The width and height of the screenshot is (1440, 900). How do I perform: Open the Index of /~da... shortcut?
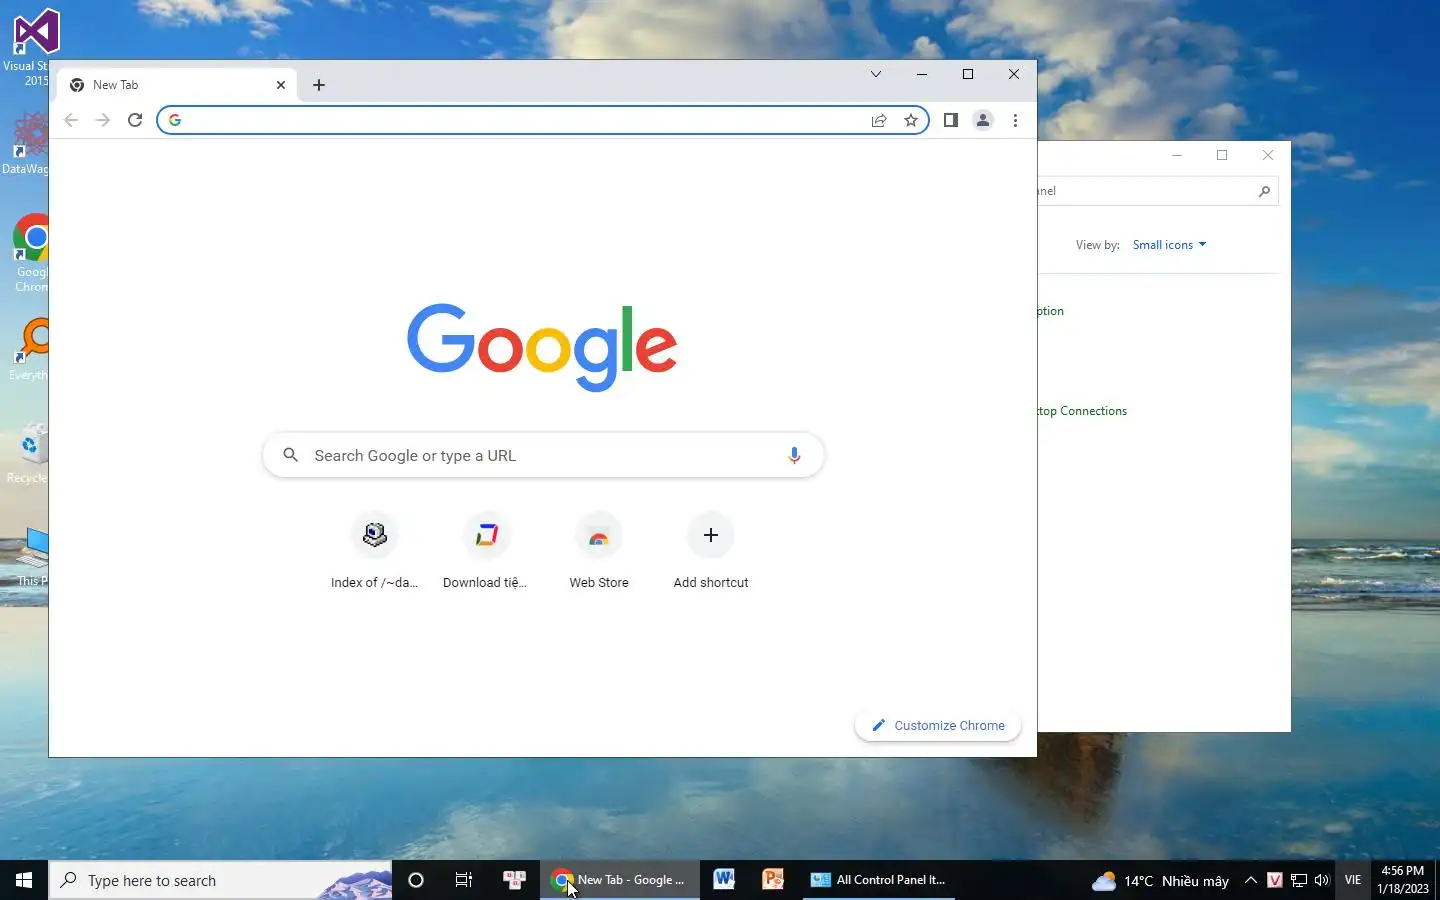point(375,551)
